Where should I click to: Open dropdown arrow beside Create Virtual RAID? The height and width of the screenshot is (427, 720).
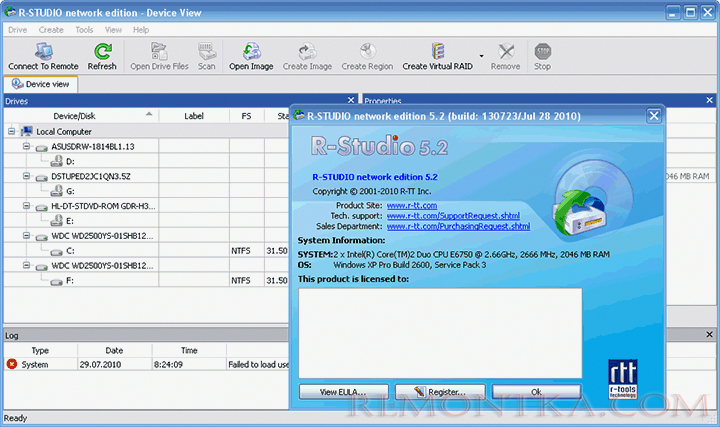481,55
